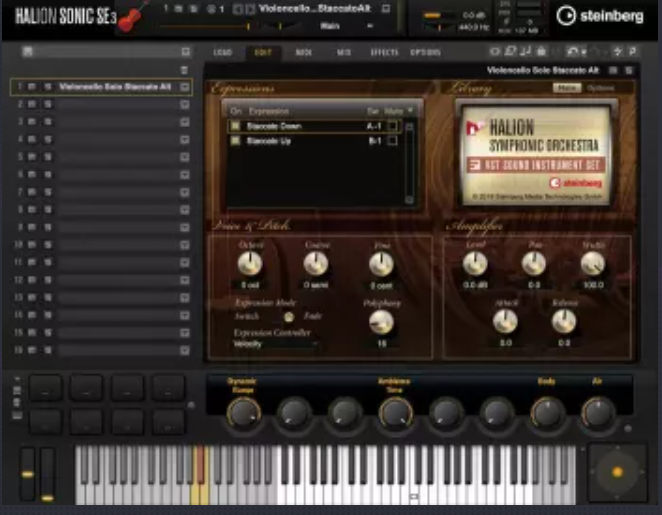This screenshot has height=515, width=662.
Task: Toggle the Expression Mode Switch/Fade switch
Action: pos(289,315)
